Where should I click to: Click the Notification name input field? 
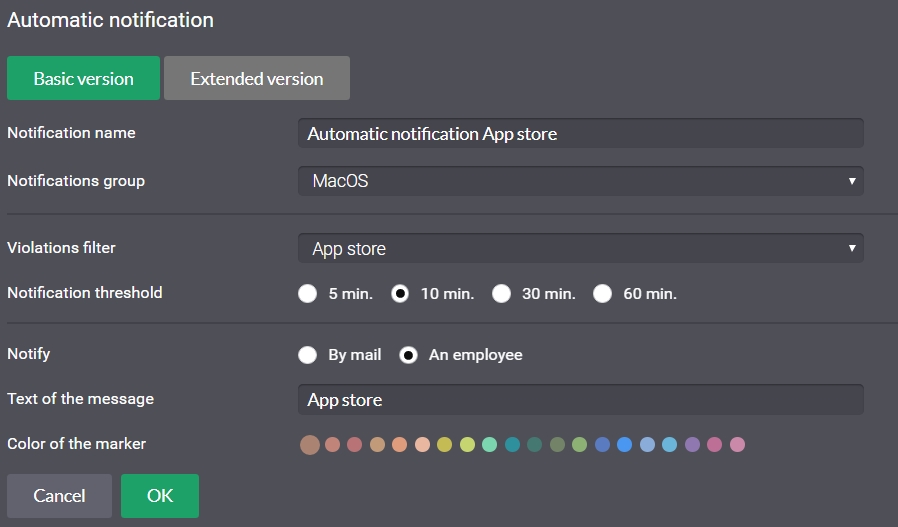point(581,133)
